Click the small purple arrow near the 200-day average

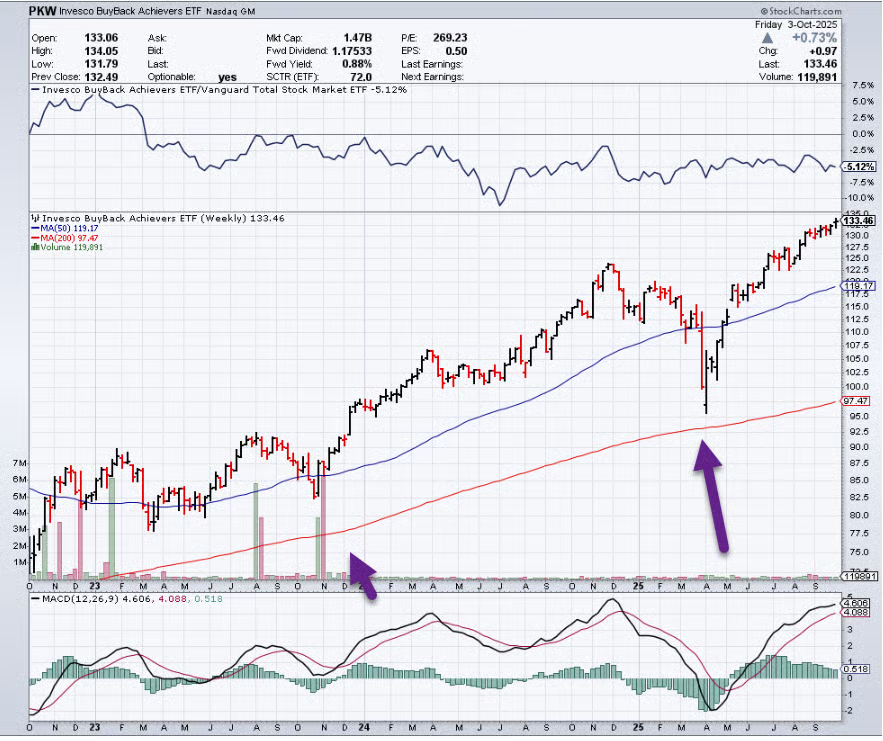[362, 575]
